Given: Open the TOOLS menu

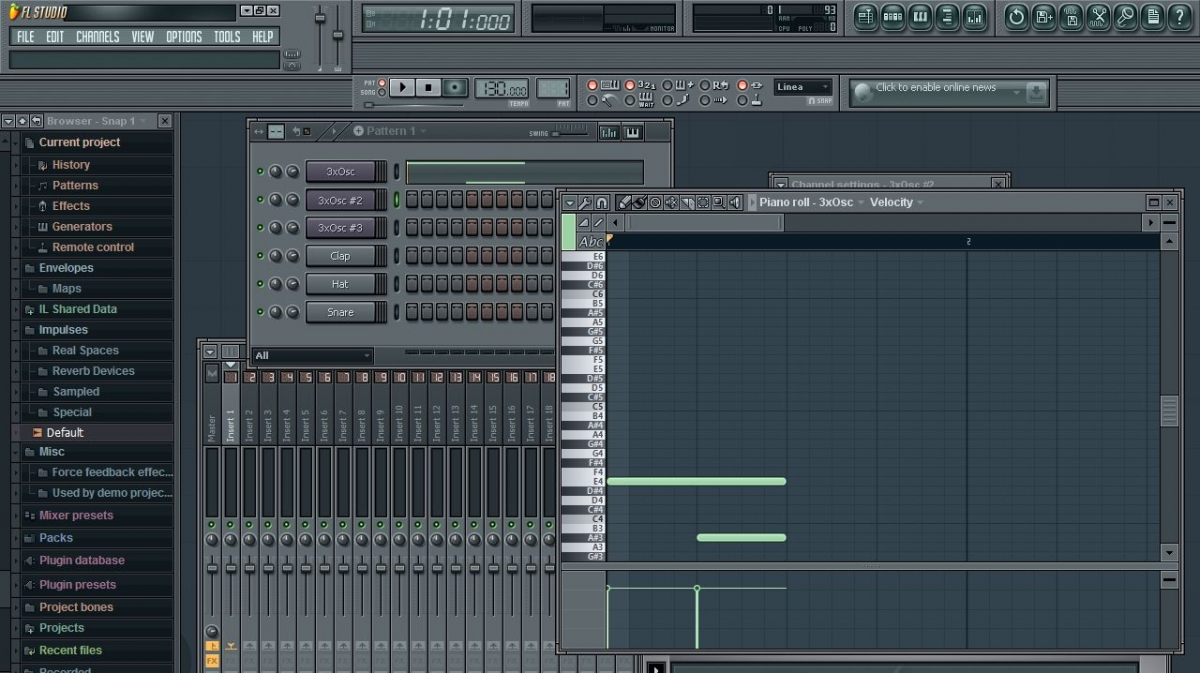Looking at the screenshot, I should coord(226,37).
